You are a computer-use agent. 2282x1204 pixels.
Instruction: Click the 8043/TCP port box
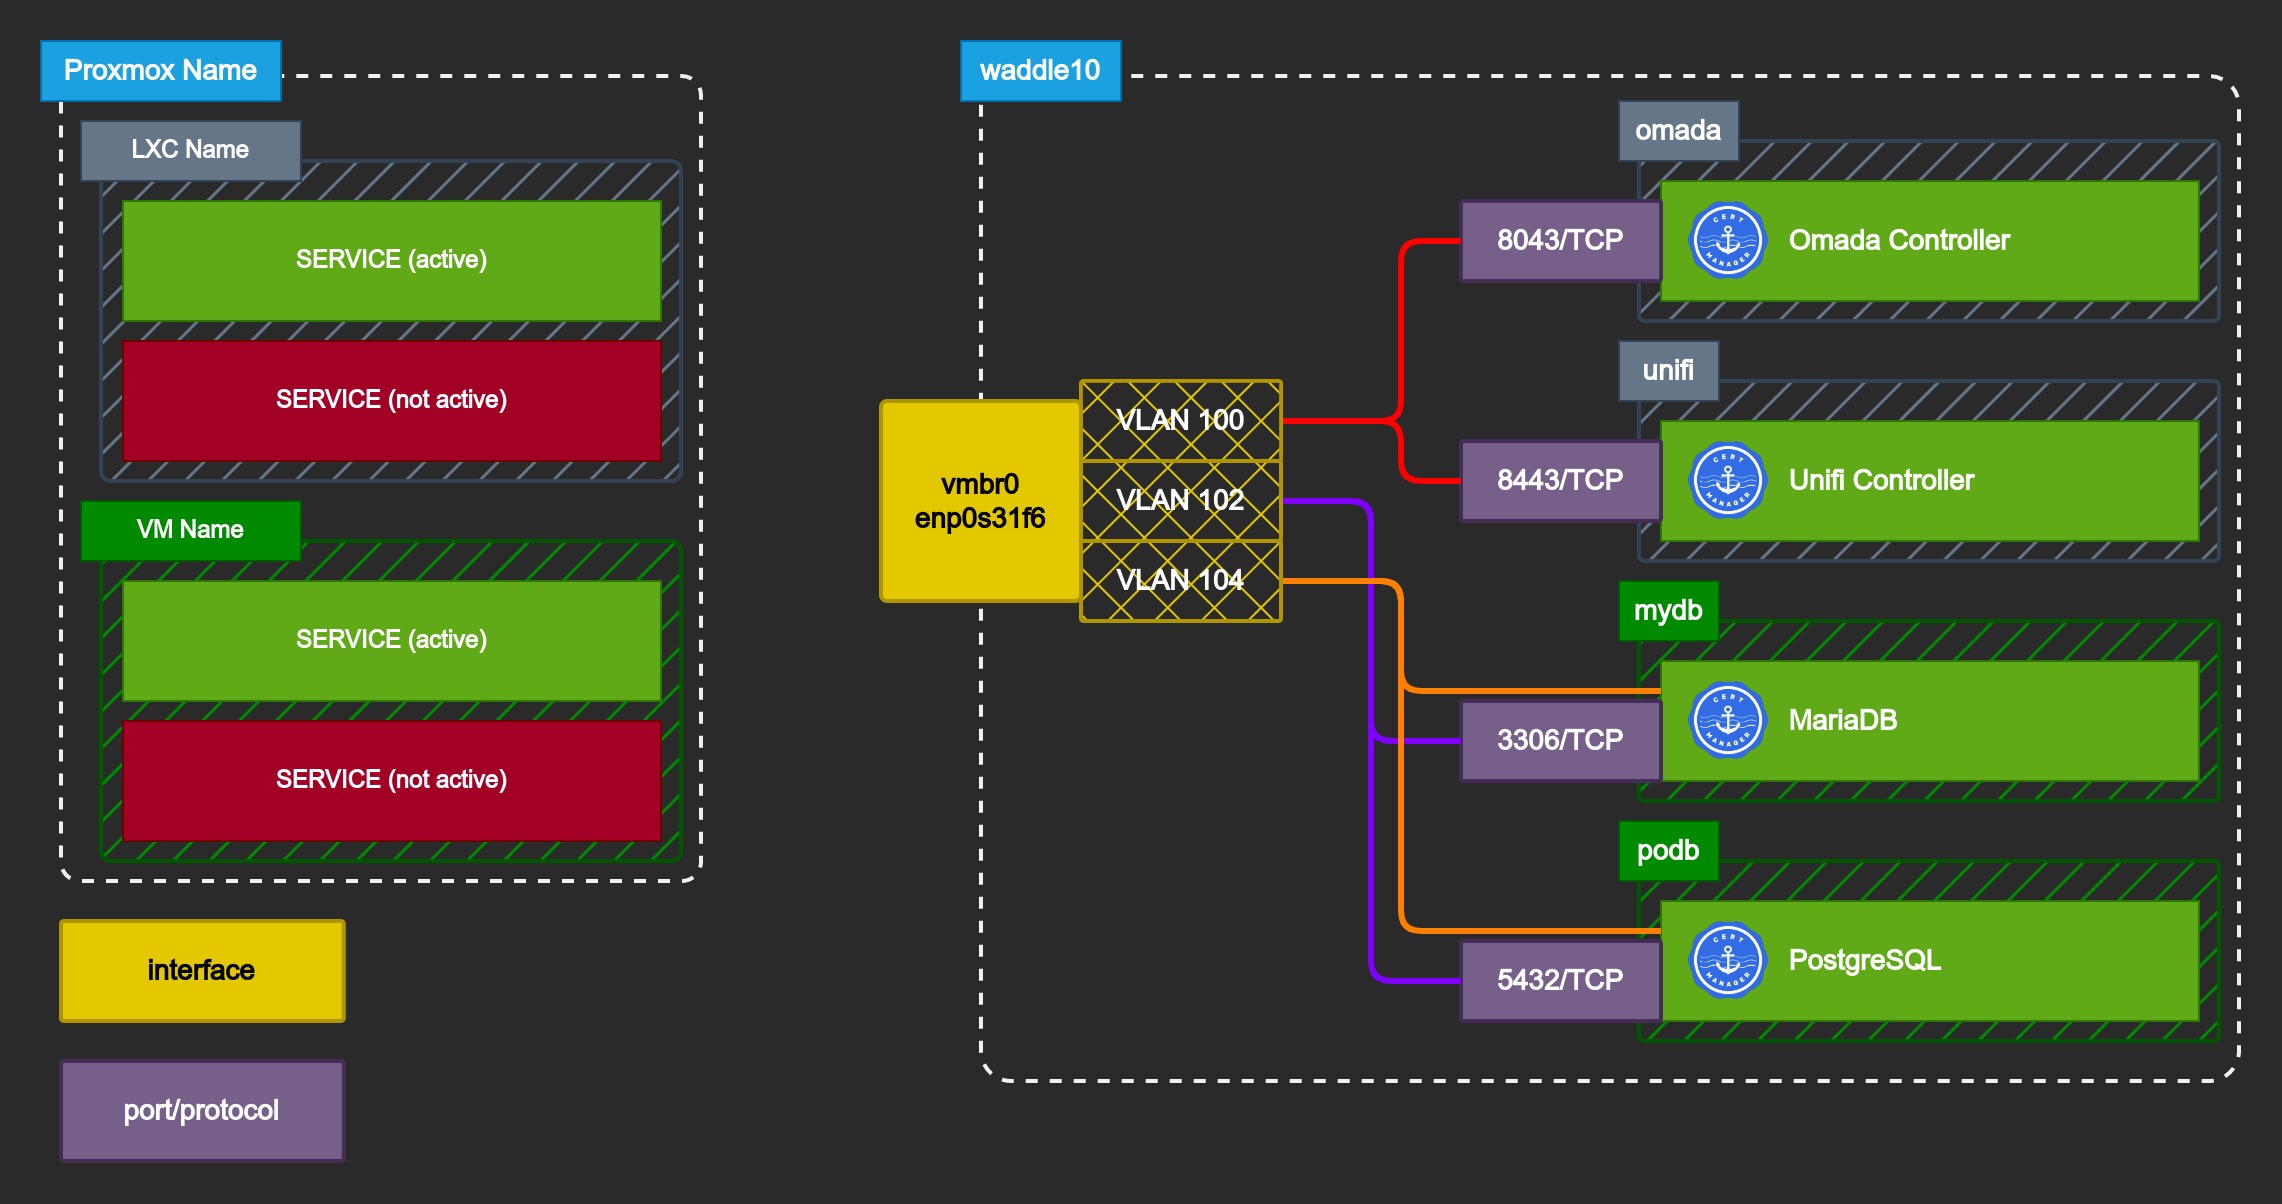coord(1560,240)
